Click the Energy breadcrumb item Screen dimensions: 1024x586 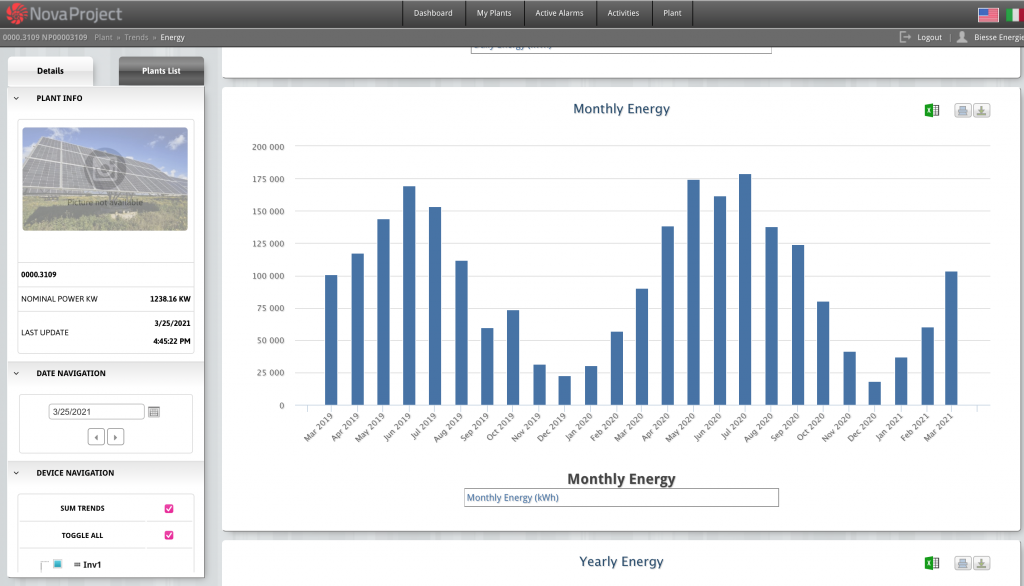point(172,37)
